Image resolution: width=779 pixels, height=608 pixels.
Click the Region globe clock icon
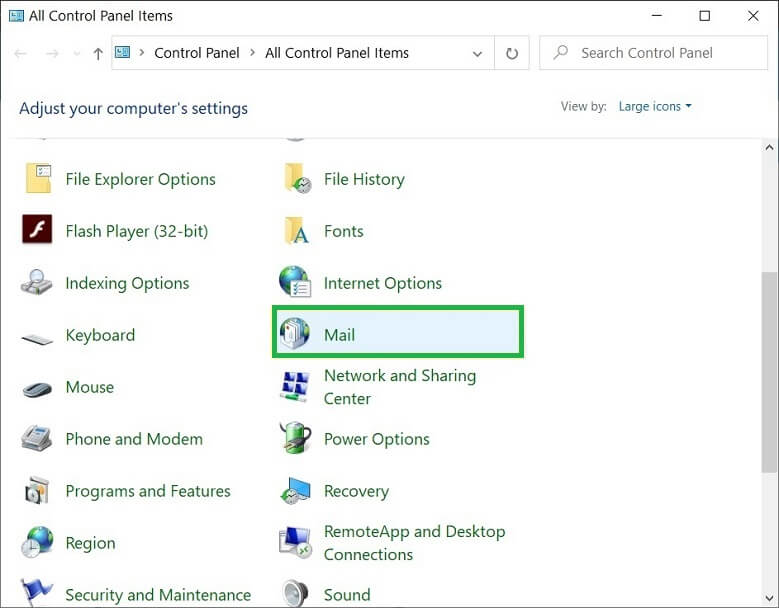pyautogui.click(x=37, y=542)
